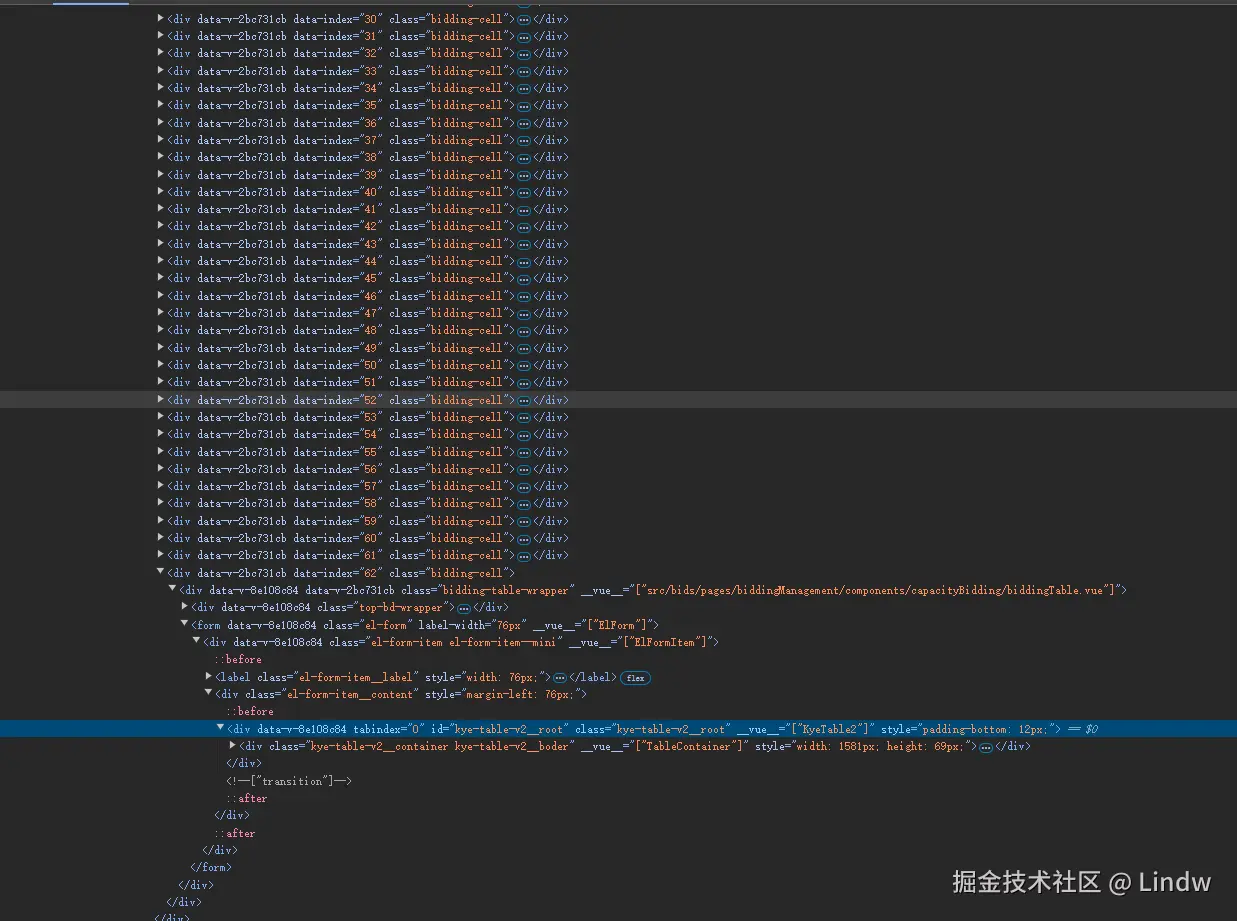The width and height of the screenshot is (1237, 921).
Task: Select the div row with data-index "32"
Action: [368, 53]
